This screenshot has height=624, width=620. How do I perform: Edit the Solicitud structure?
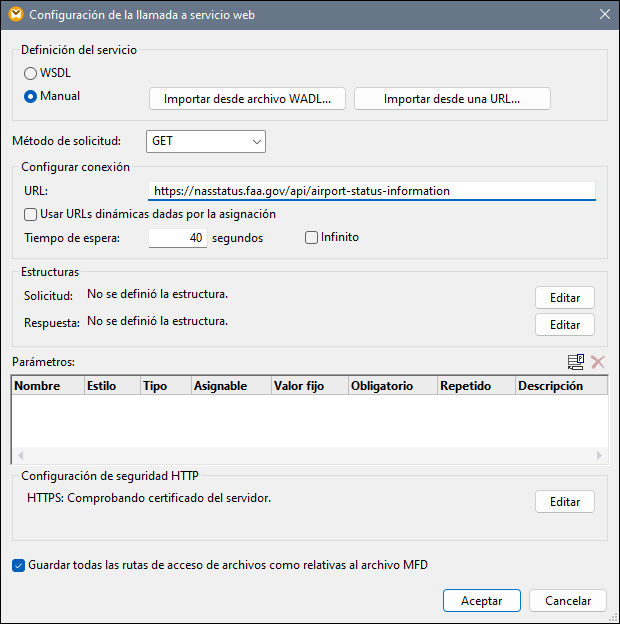pos(565,298)
